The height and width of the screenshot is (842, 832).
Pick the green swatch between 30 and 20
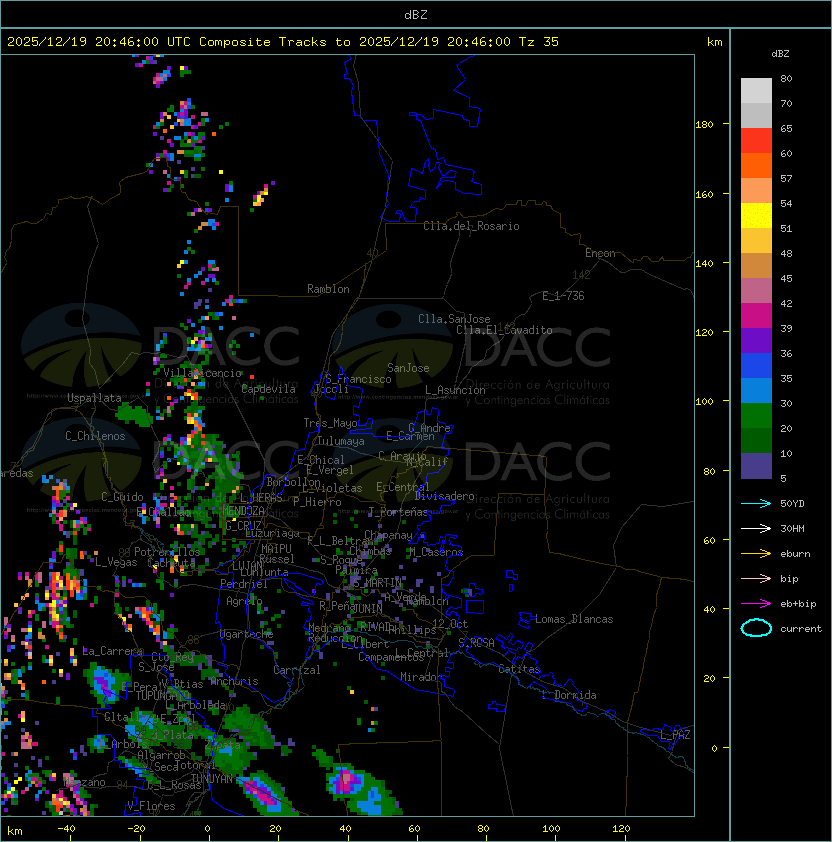[756, 416]
